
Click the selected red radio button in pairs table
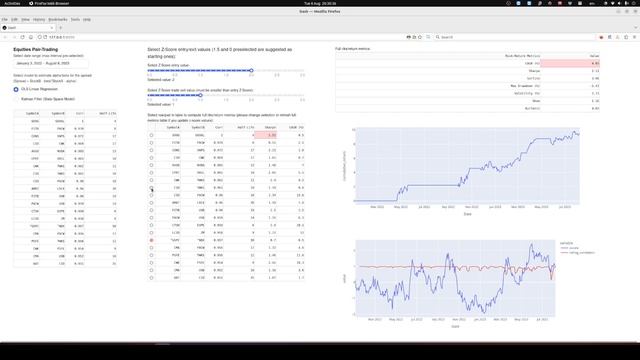coord(151,240)
